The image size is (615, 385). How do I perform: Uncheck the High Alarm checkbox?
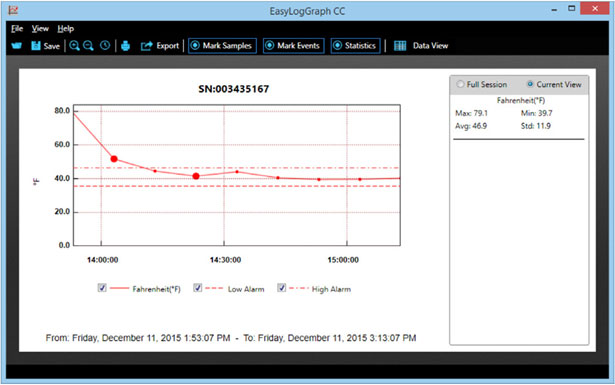click(282, 288)
